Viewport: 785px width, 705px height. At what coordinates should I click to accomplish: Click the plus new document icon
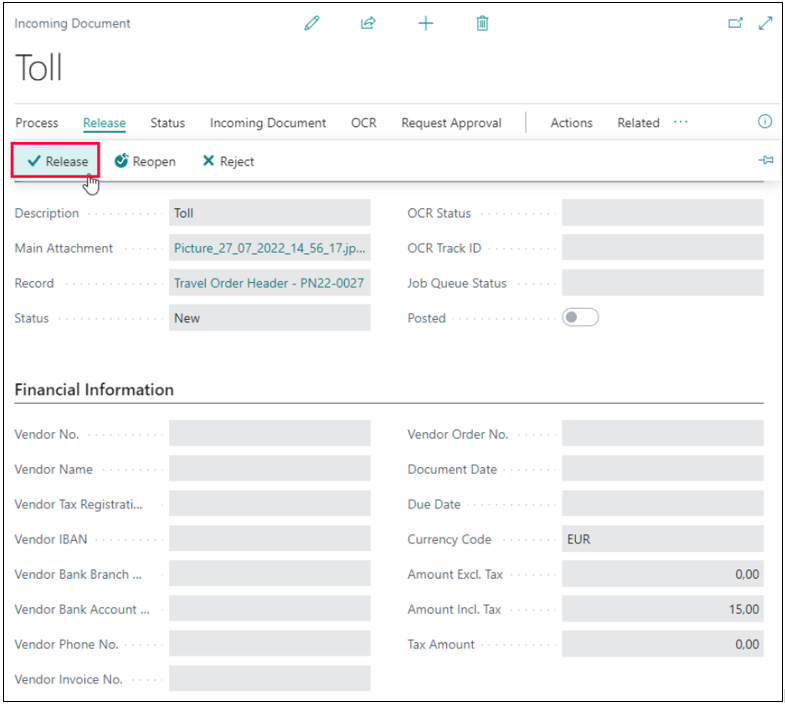point(426,23)
